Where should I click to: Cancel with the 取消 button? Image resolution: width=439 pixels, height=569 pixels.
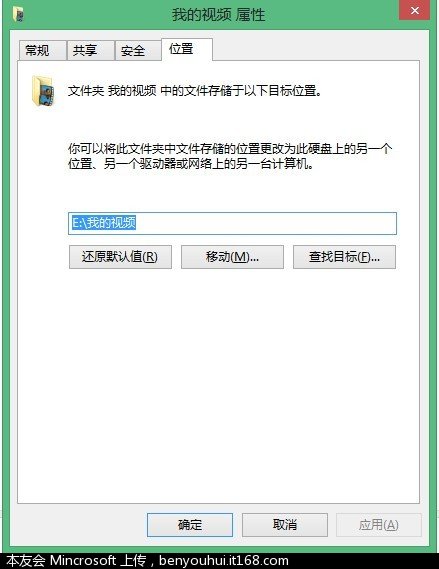click(285, 525)
